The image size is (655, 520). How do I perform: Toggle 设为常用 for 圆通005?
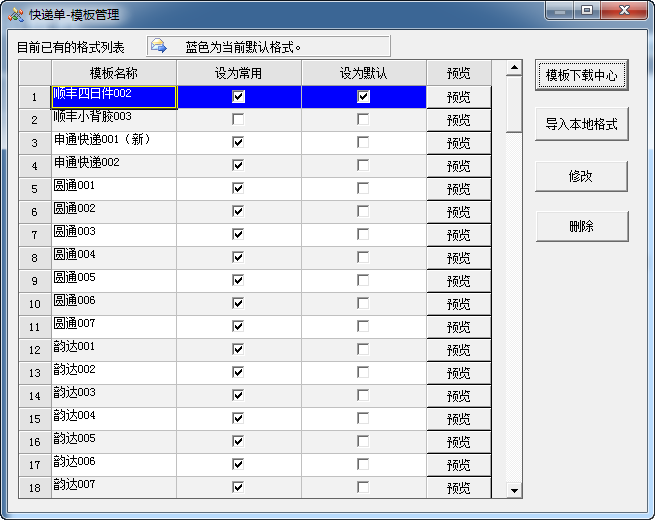238,280
